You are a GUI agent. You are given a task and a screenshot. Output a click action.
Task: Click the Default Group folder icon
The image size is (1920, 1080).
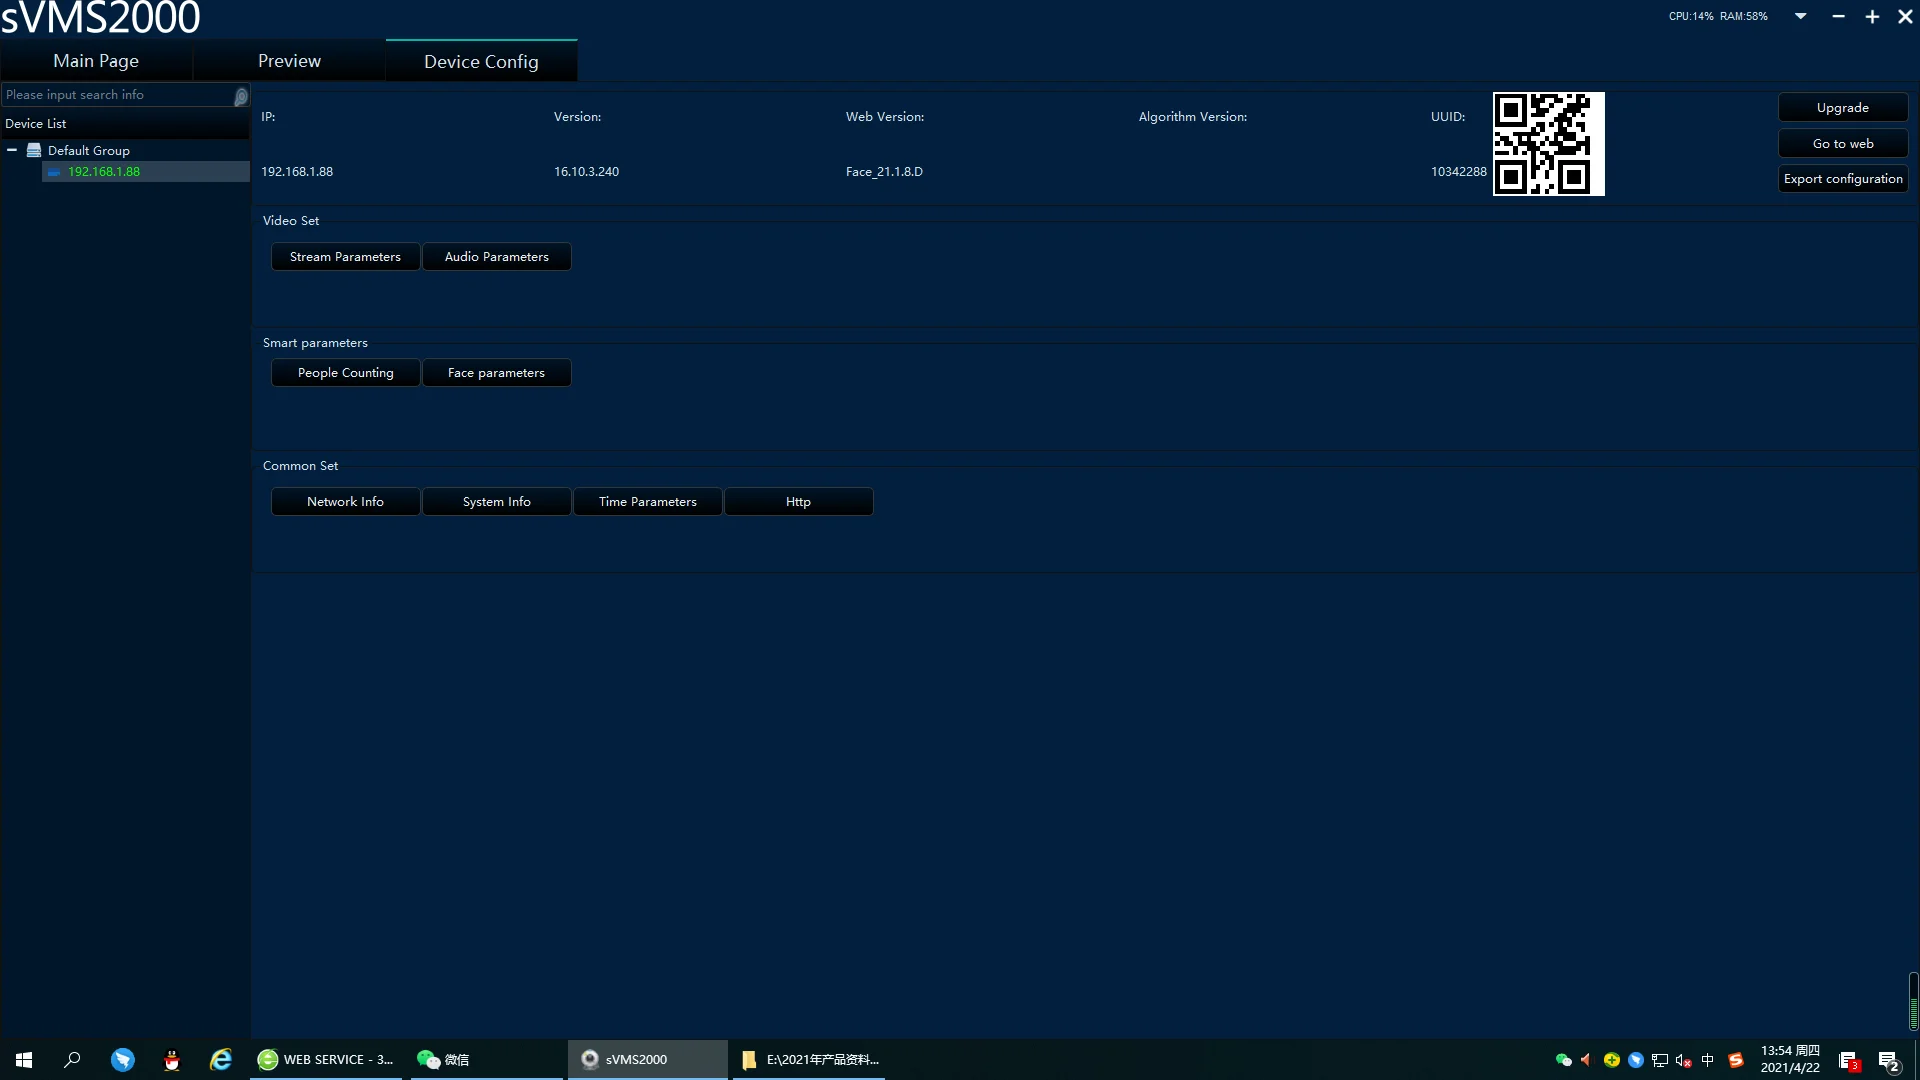click(34, 150)
